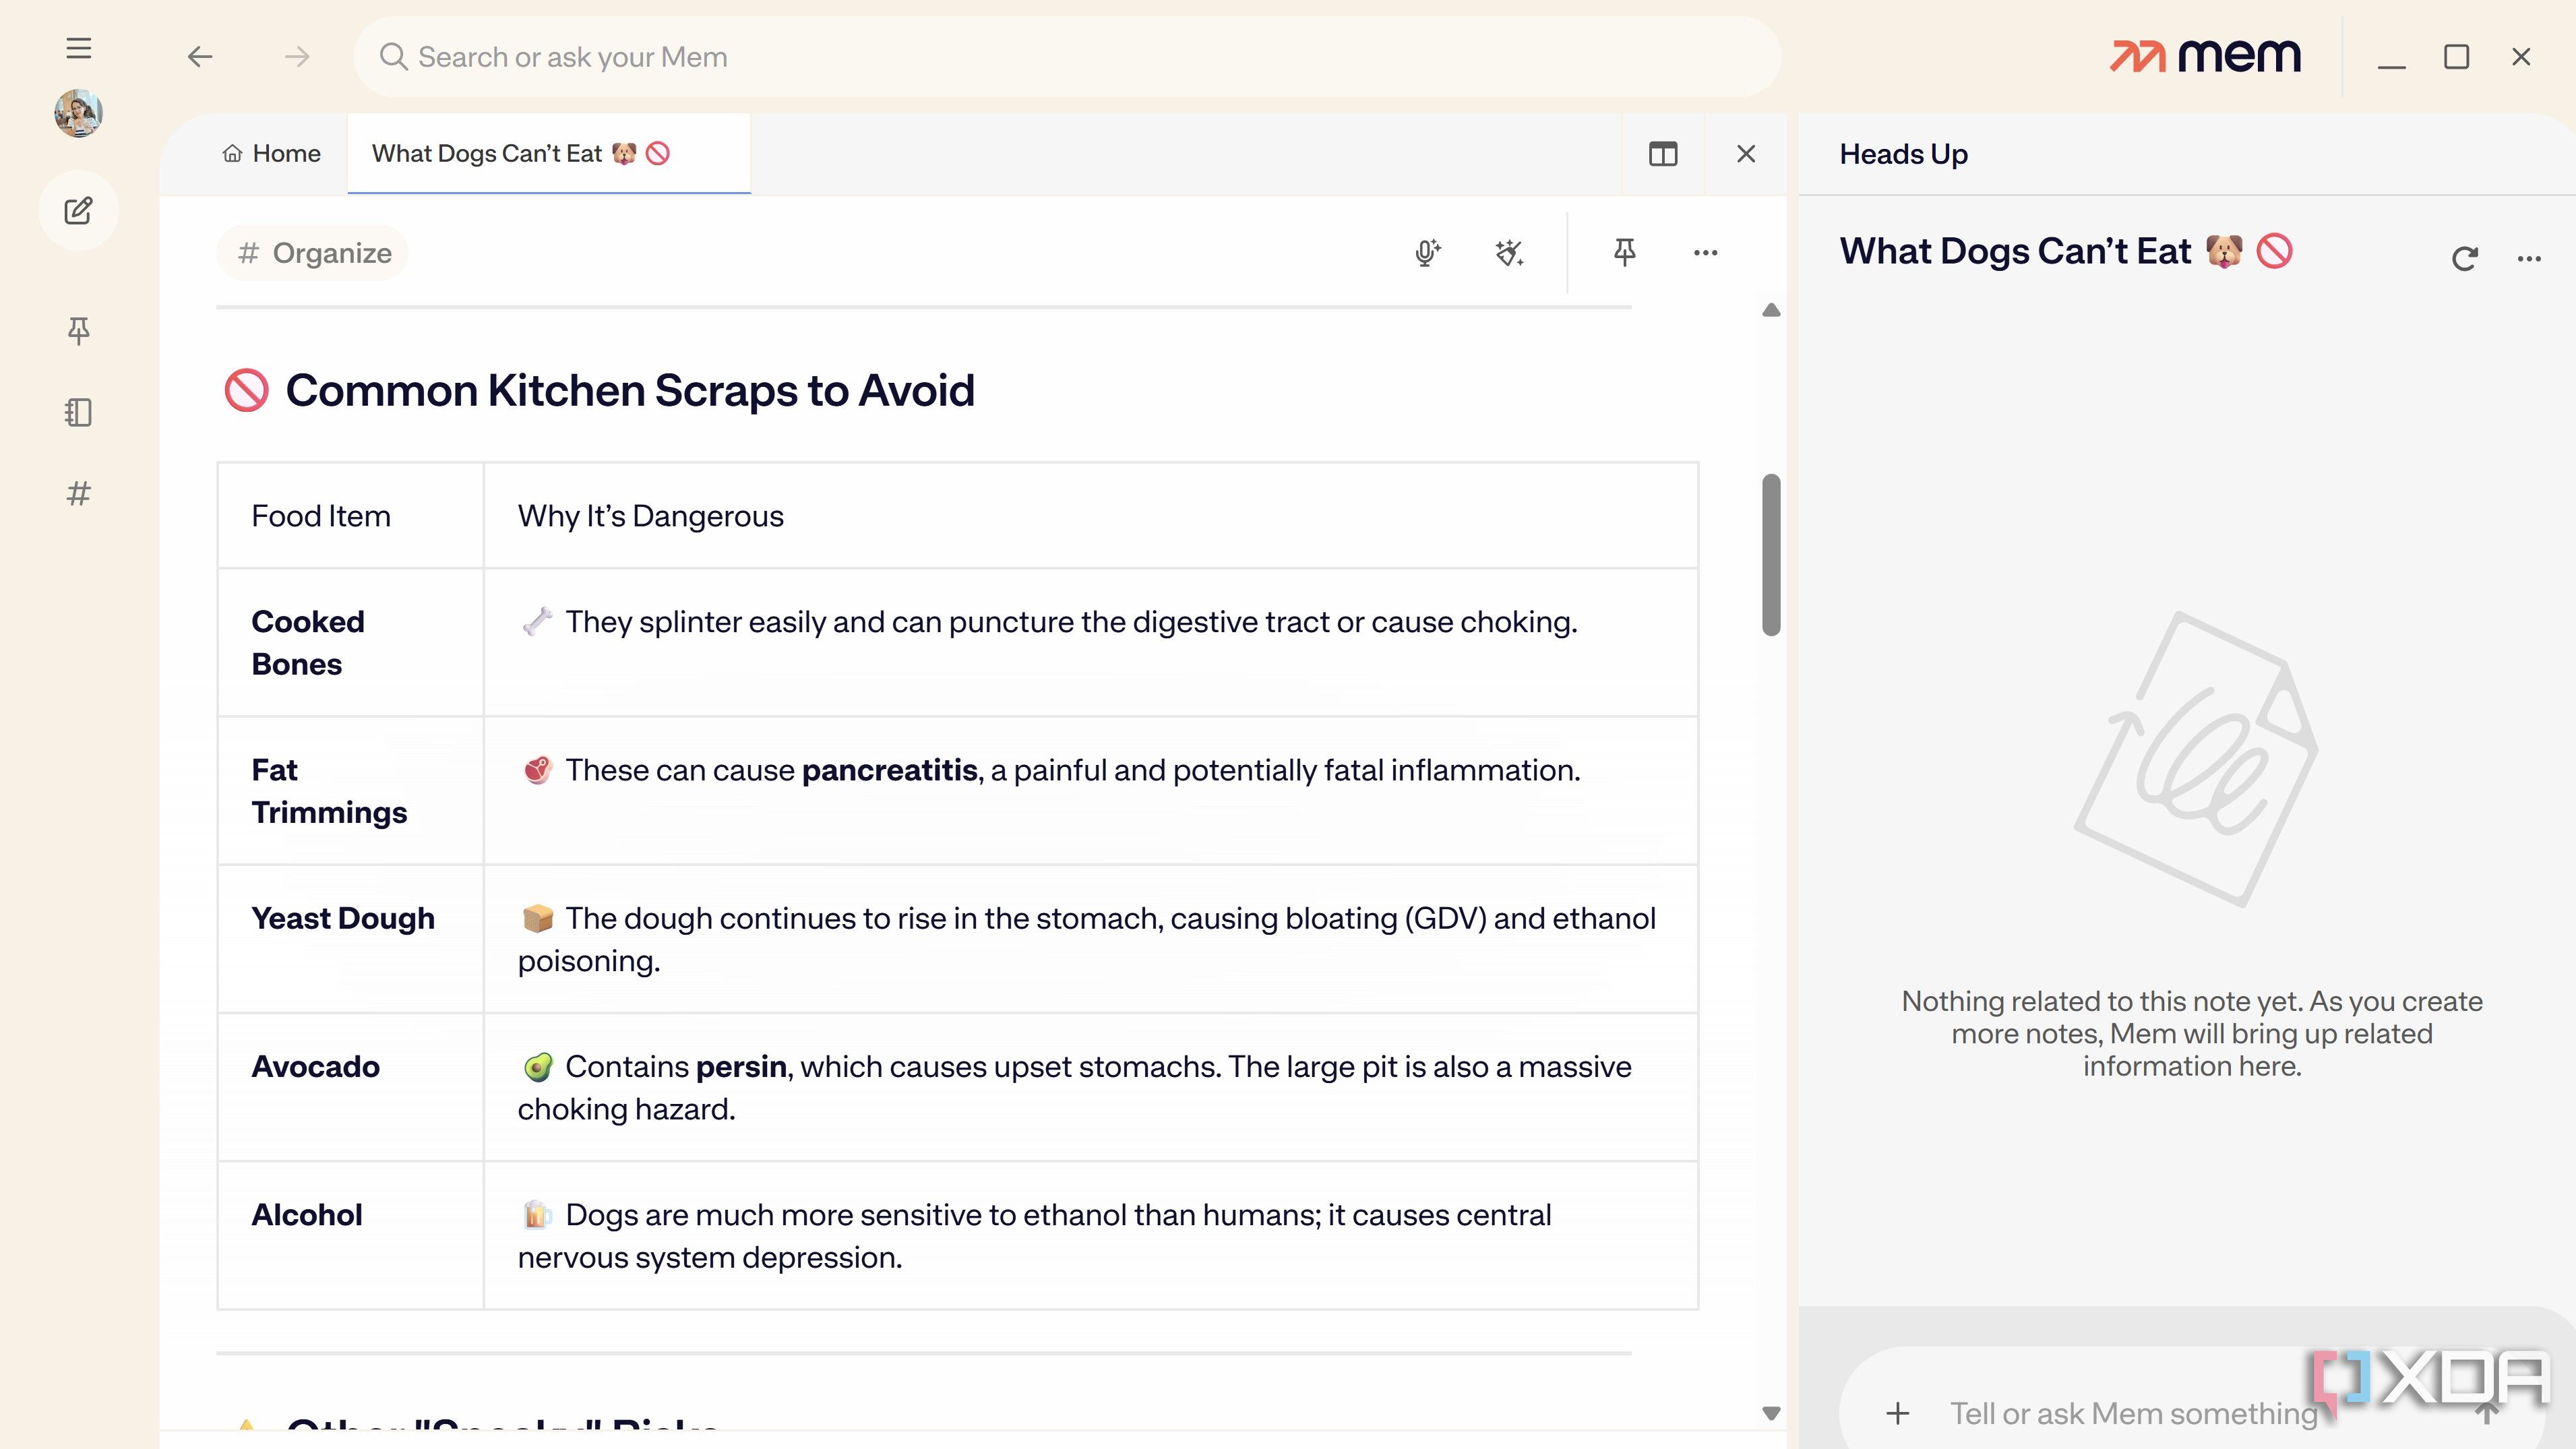Add an attachment with the plus icon in chat
This screenshot has height=1449, width=2576.
point(1898,1413)
